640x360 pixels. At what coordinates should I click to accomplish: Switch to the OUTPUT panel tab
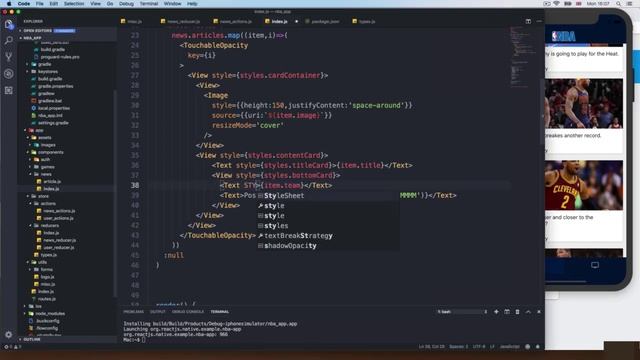(x=158, y=312)
